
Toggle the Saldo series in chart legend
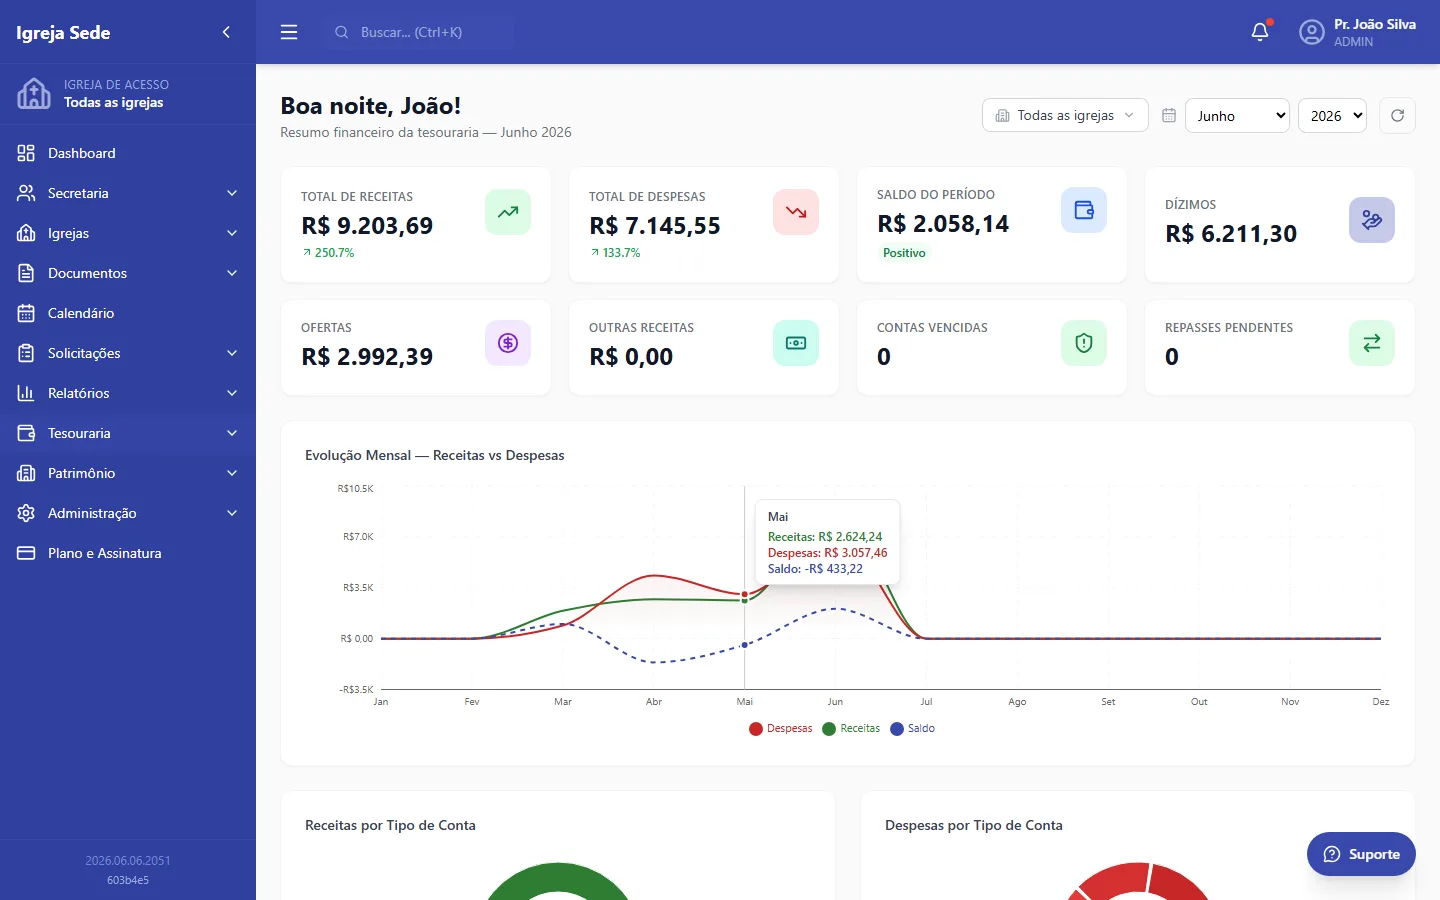coord(912,728)
